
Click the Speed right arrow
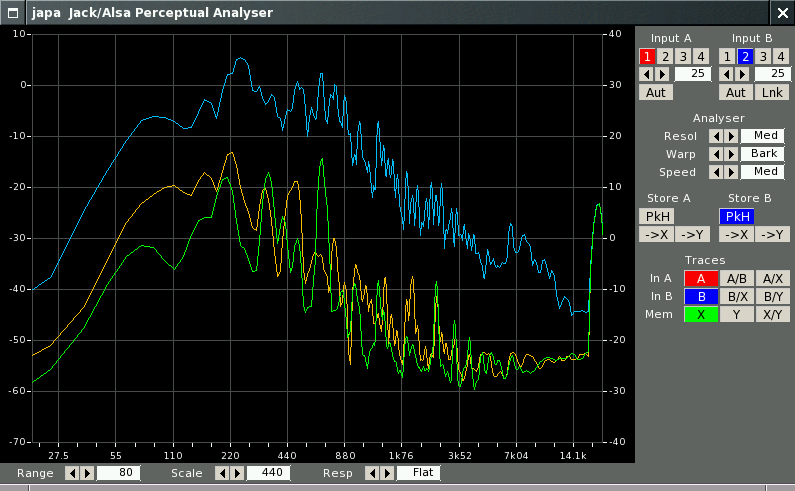731,172
